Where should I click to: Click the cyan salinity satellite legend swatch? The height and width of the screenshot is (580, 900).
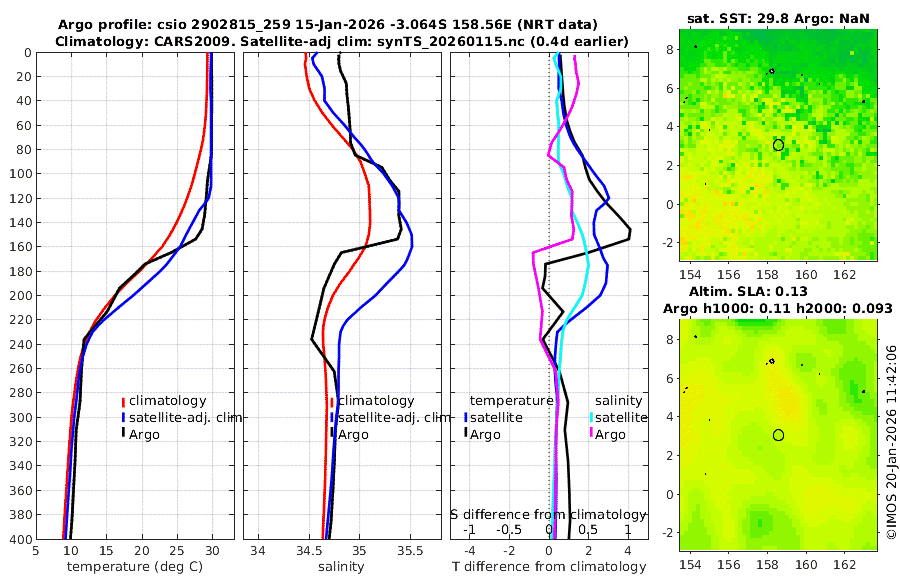pyautogui.click(x=591, y=417)
